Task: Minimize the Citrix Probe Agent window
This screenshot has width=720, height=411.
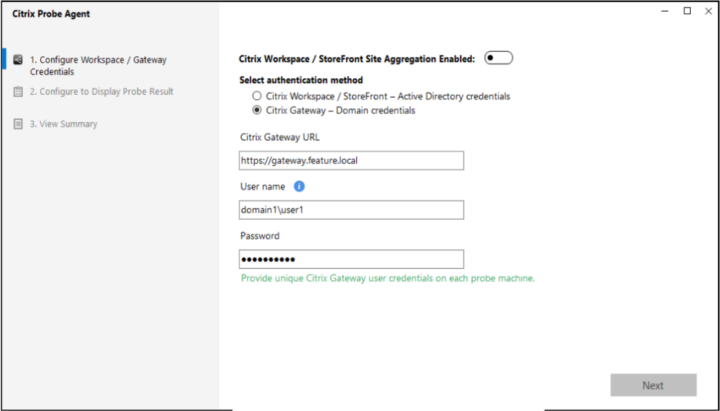Action: click(664, 11)
